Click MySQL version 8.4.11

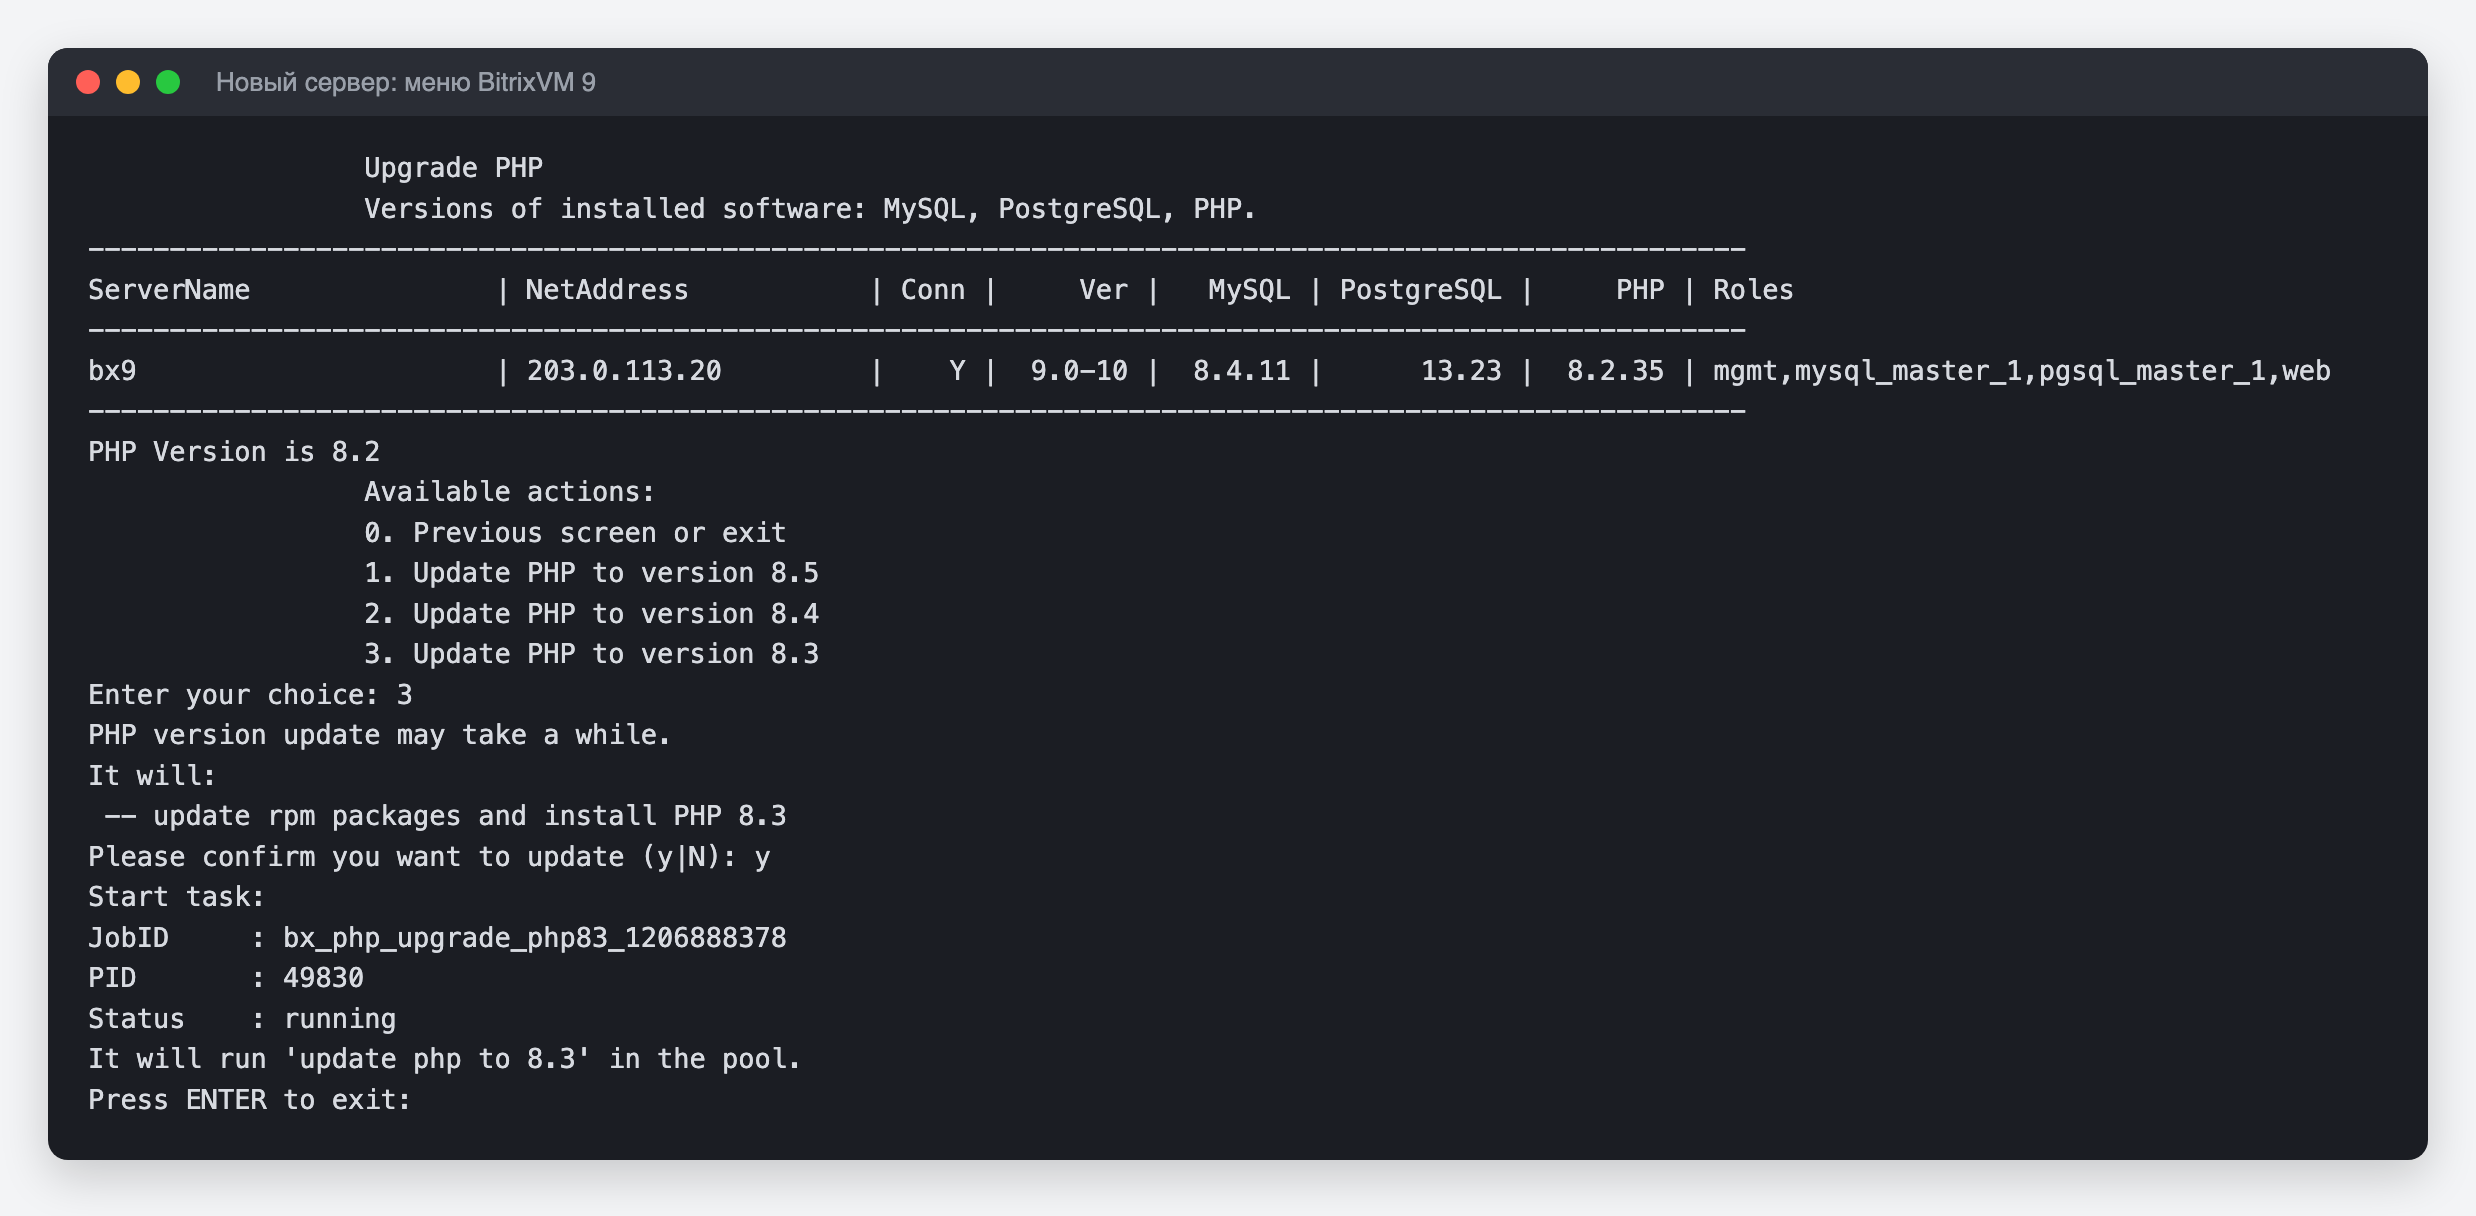(x=1241, y=371)
